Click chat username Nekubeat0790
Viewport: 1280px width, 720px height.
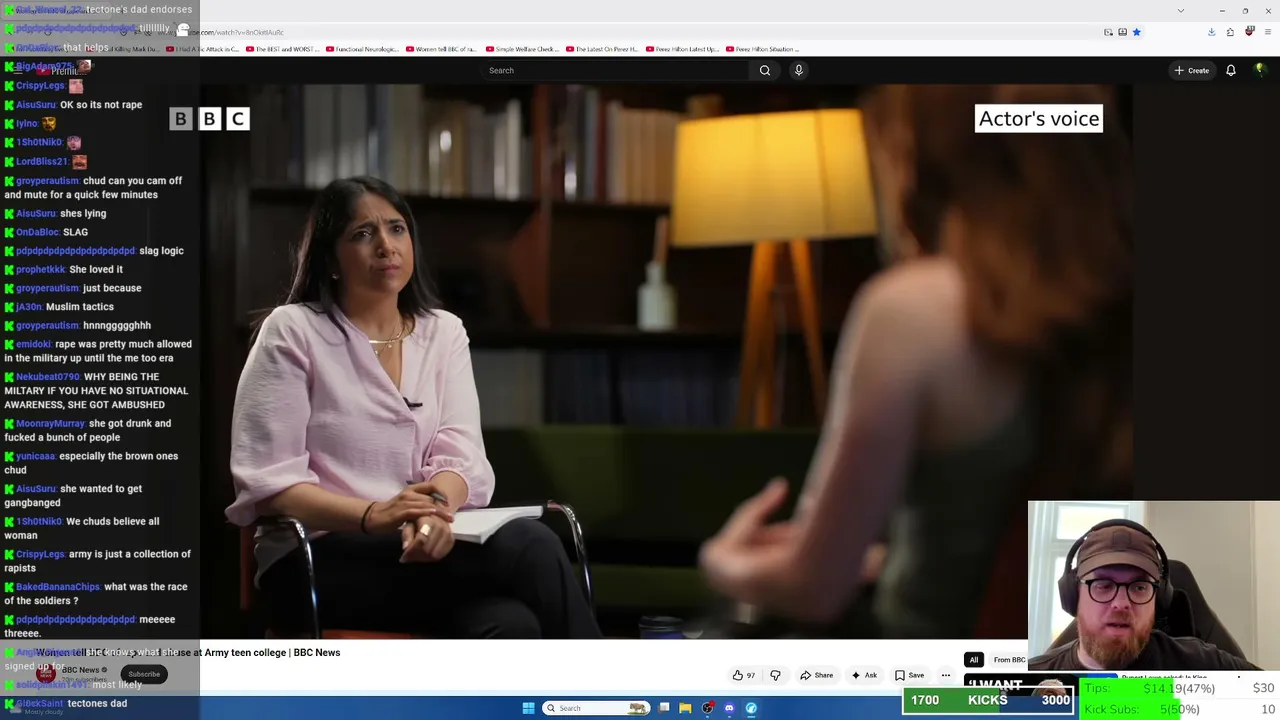click(48, 377)
